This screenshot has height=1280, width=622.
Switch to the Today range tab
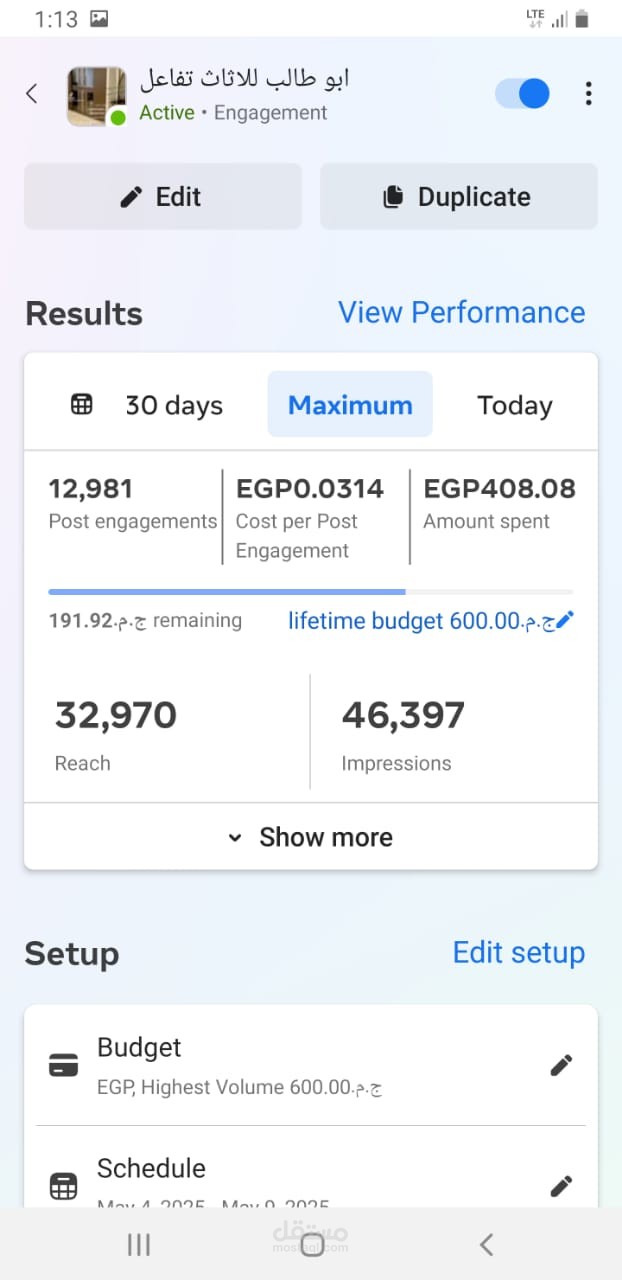pos(514,405)
